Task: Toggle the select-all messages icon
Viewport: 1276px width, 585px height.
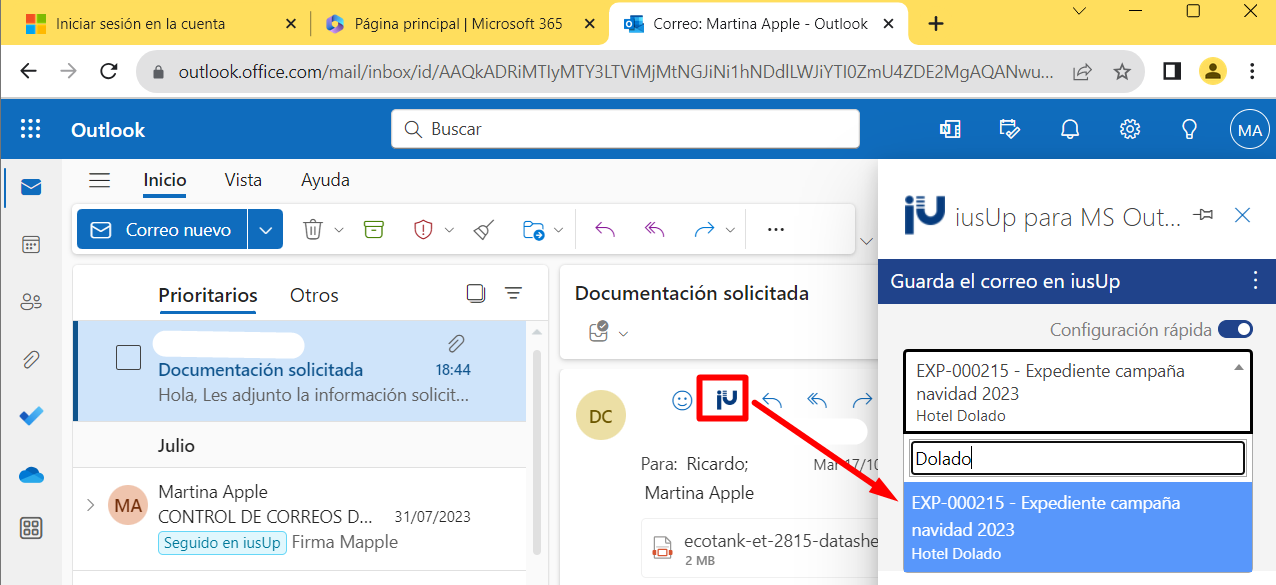Action: [476, 293]
